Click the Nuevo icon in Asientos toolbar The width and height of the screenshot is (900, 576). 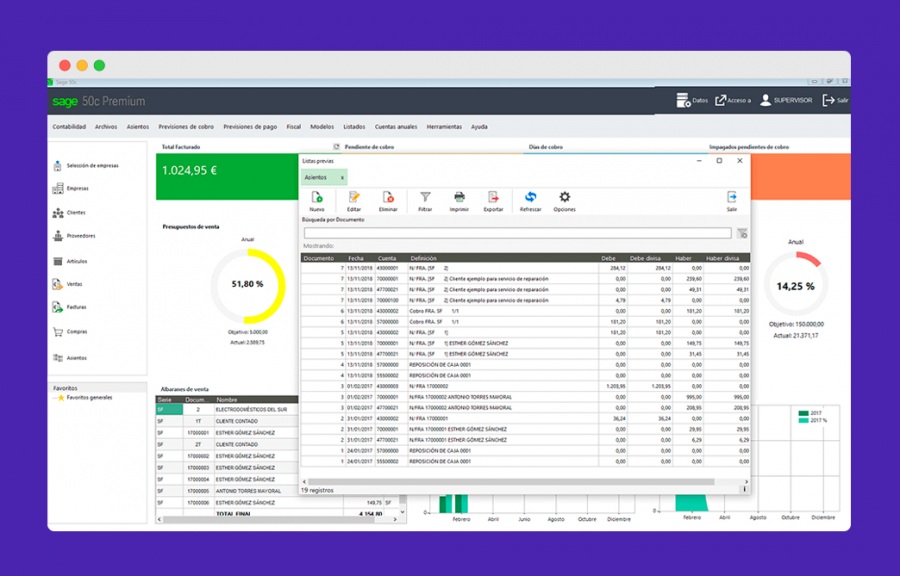click(316, 197)
